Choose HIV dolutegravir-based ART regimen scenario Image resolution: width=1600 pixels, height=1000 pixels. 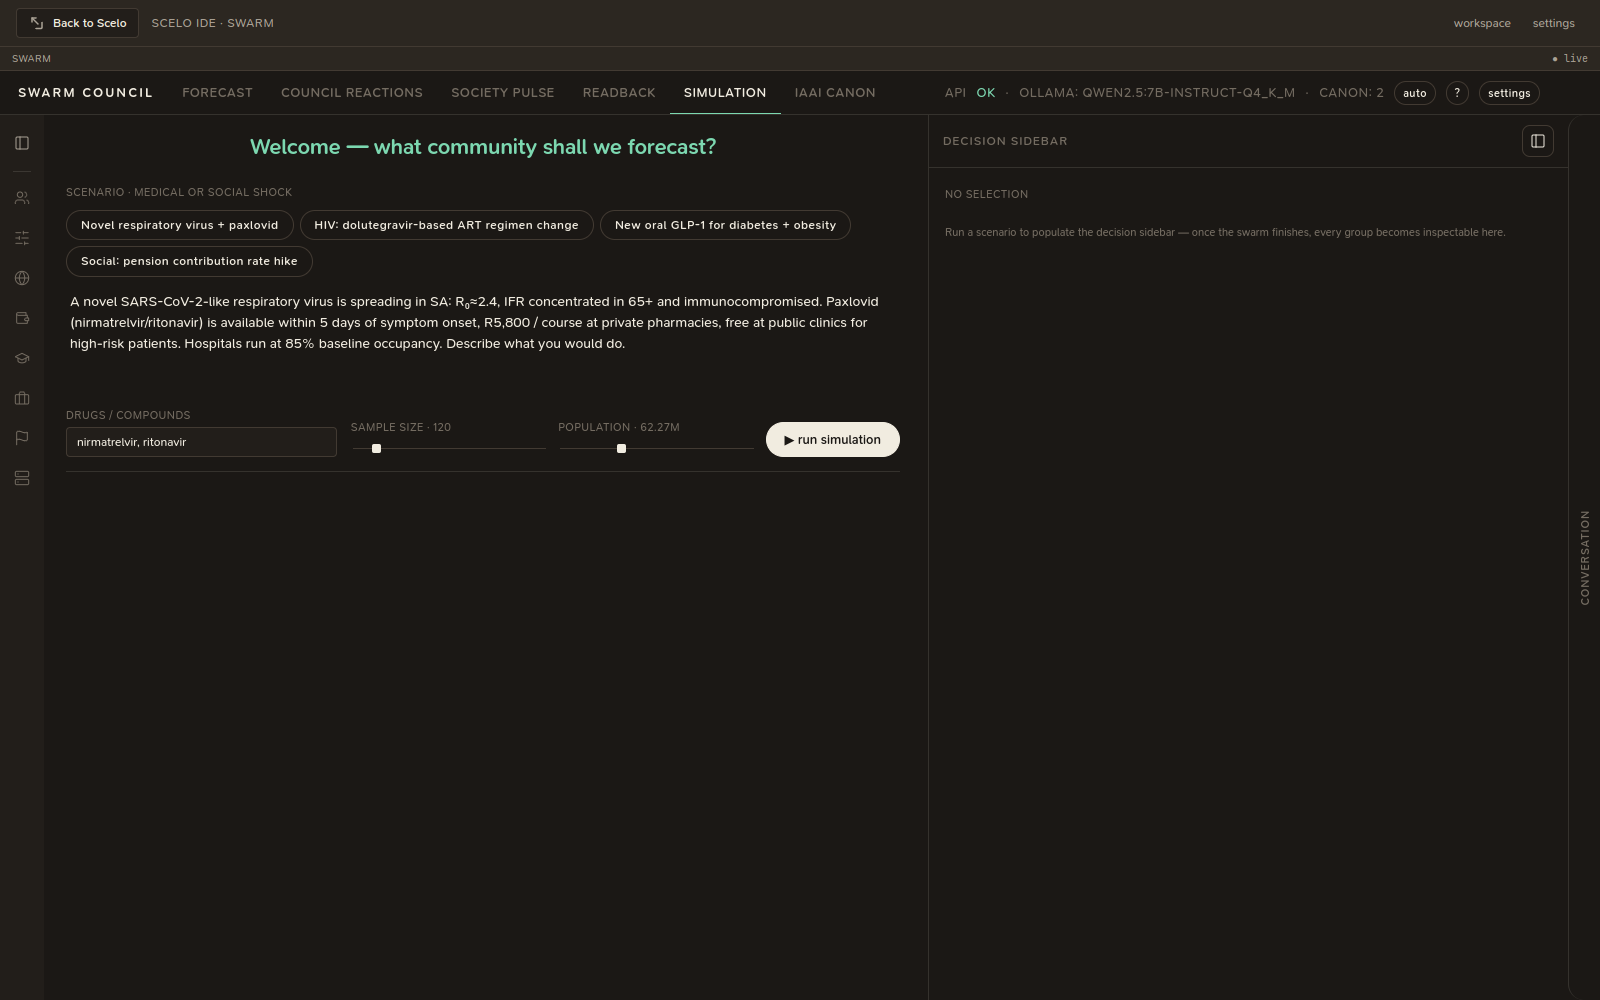pos(447,225)
